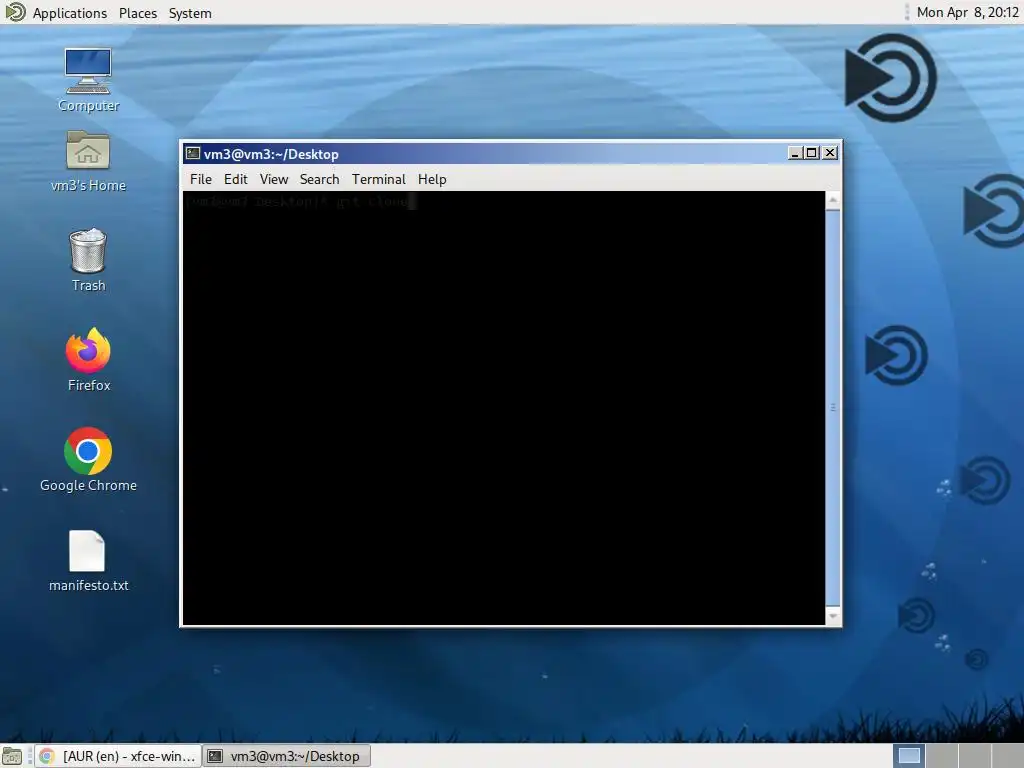Open the Help menu in terminal
Screen dimensions: 1024x768
[432, 179]
